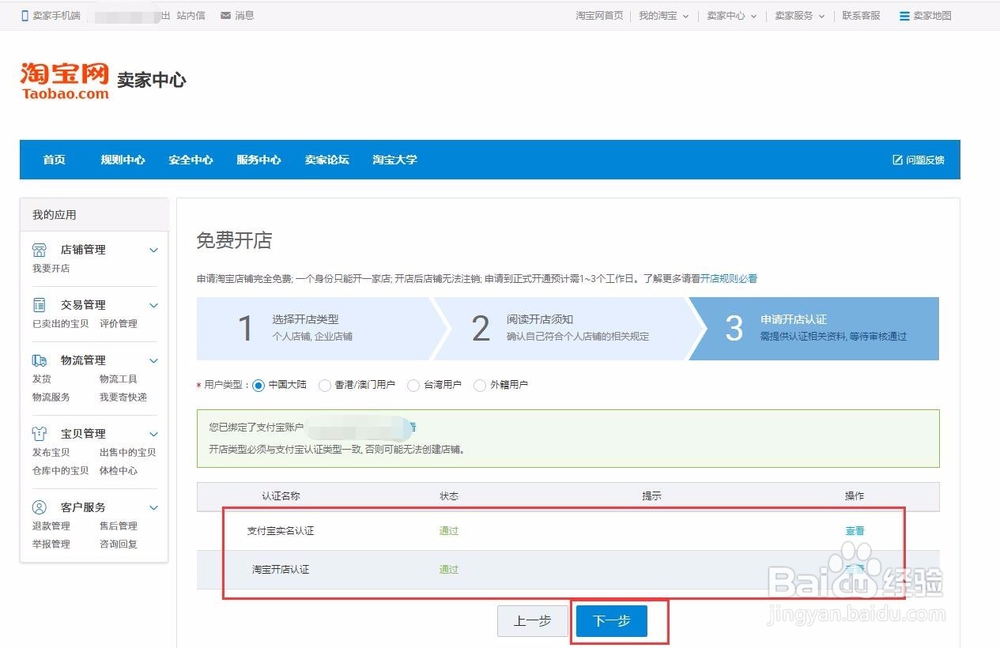This screenshot has width=1000, height=648.
Task: Collapse the 交易管理 section chevron
Action: (x=154, y=306)
